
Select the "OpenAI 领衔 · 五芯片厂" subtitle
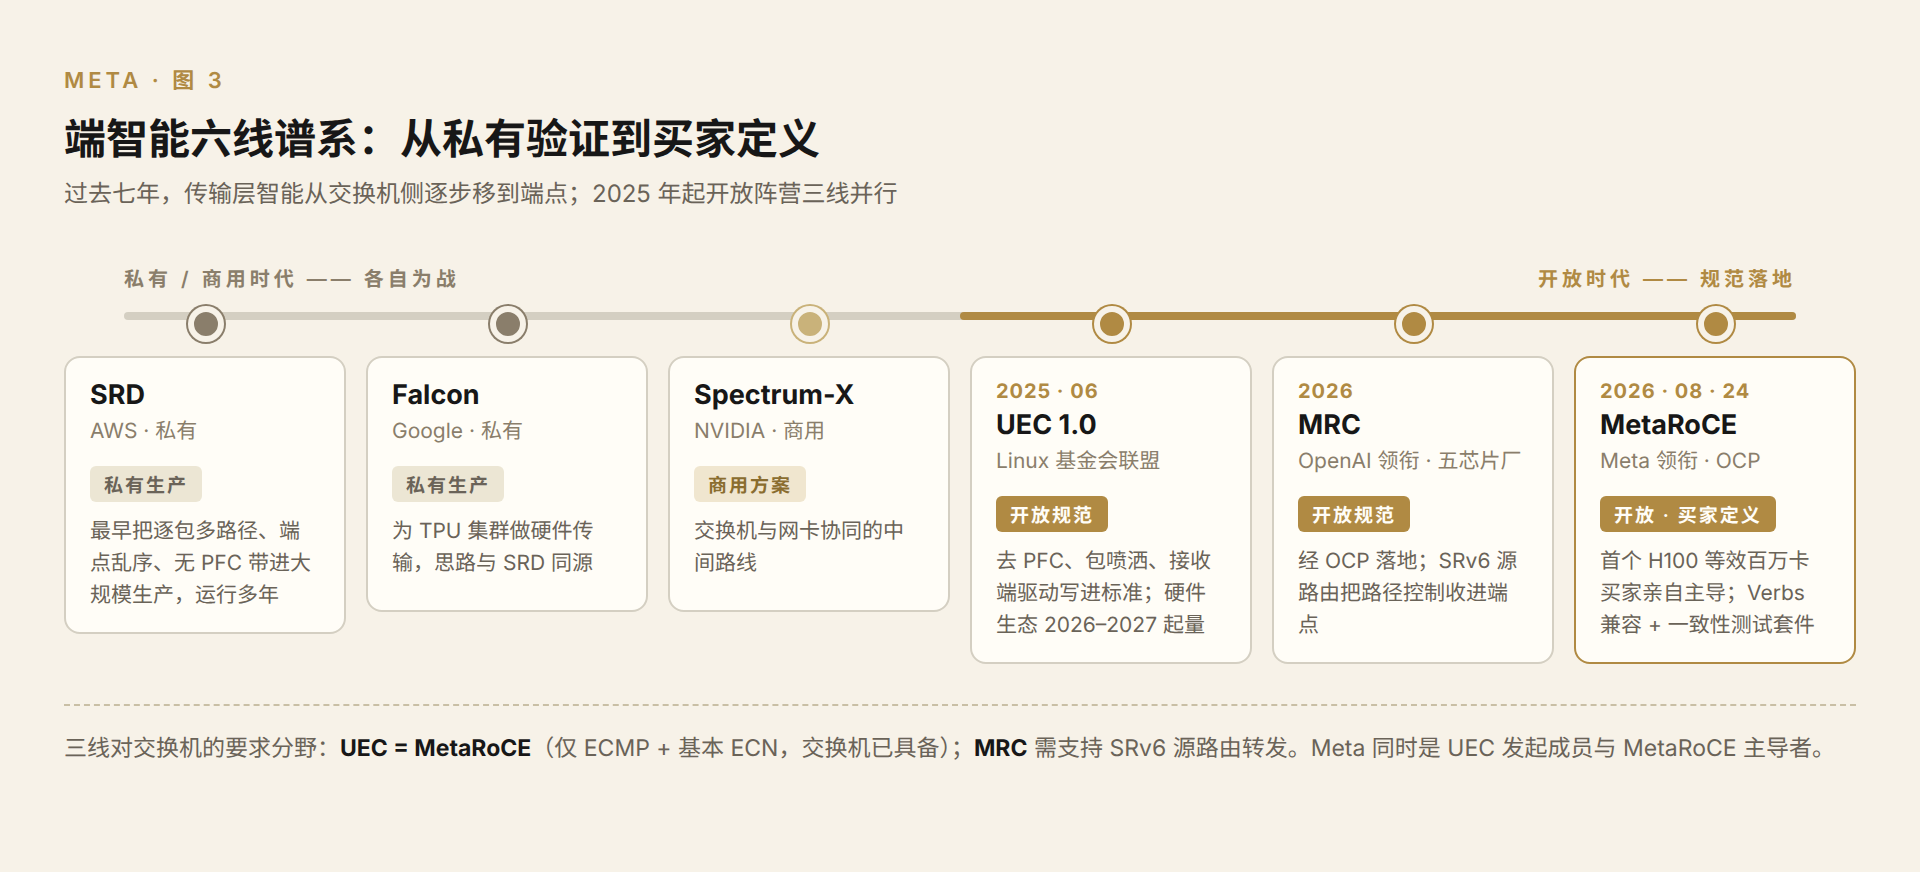pos(1409,461)
